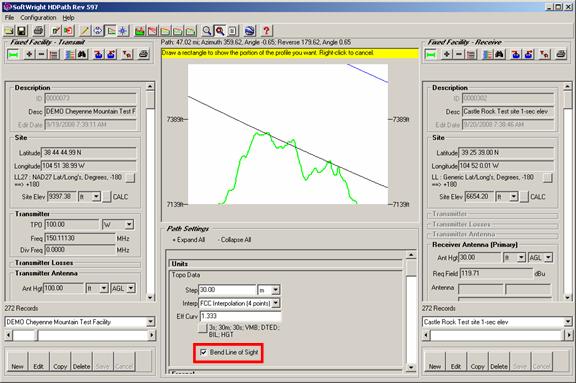The height and width of the screenshot is (383, 576).
Task: Click the Generic Lat/Long coordinate toggle button
Action: (547, 178)
